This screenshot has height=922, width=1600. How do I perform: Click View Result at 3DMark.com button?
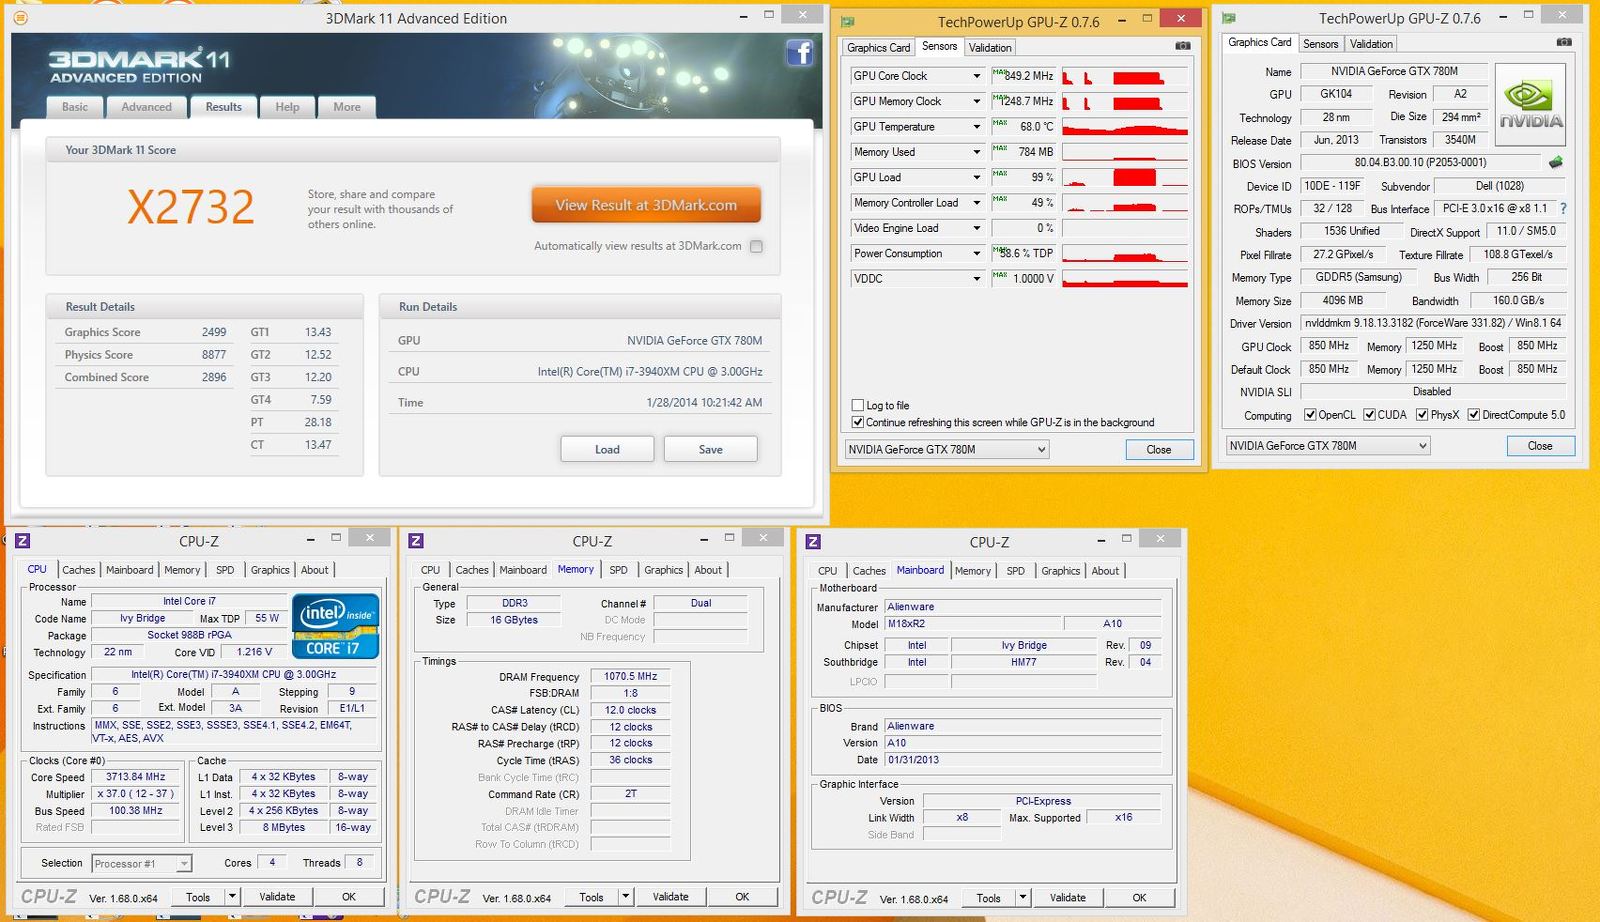646,205
